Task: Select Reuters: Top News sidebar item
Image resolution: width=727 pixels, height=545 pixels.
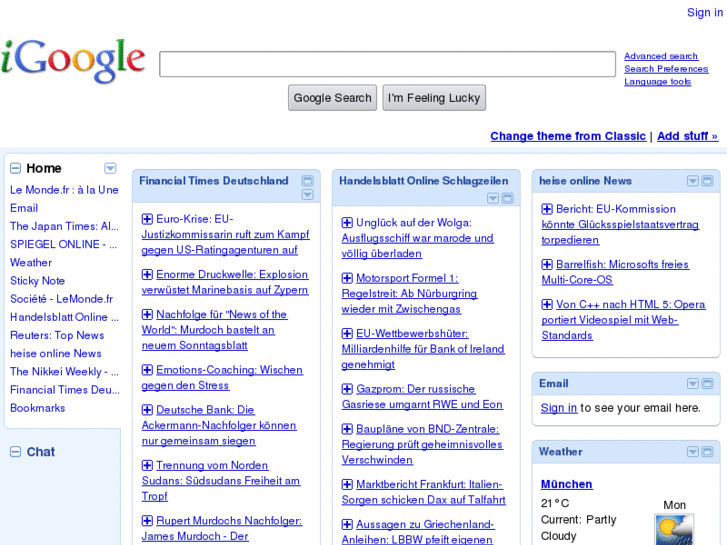Action: pyautogui.click(x=57, y=335)
